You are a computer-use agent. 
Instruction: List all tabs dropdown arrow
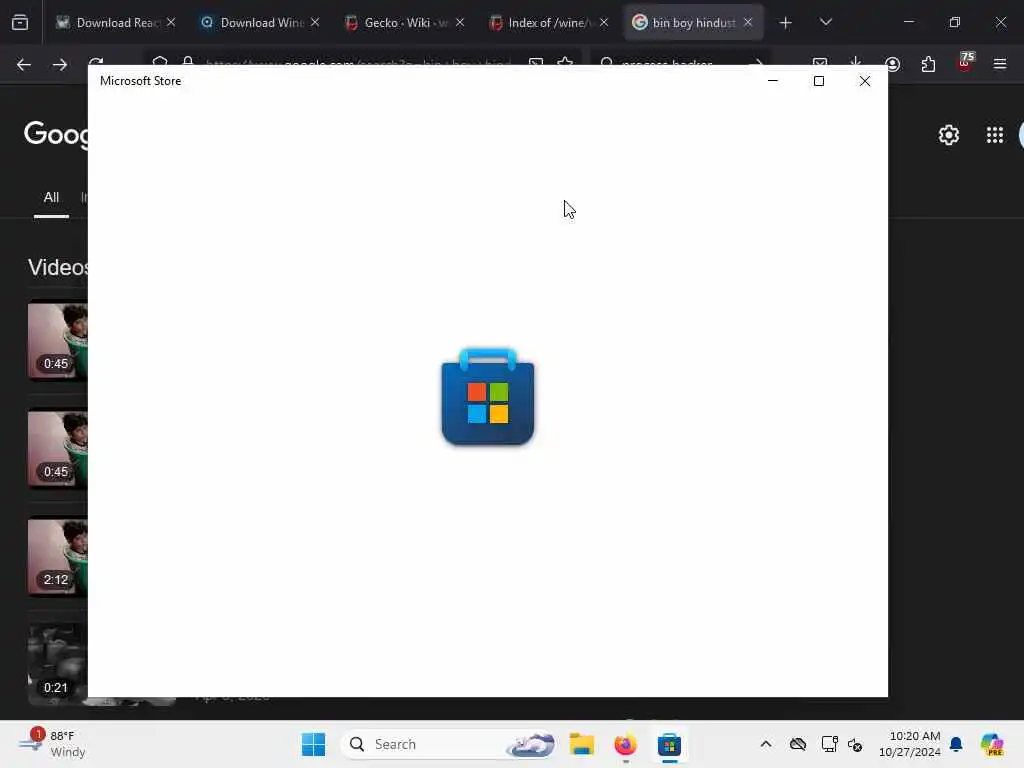point(825,22)
